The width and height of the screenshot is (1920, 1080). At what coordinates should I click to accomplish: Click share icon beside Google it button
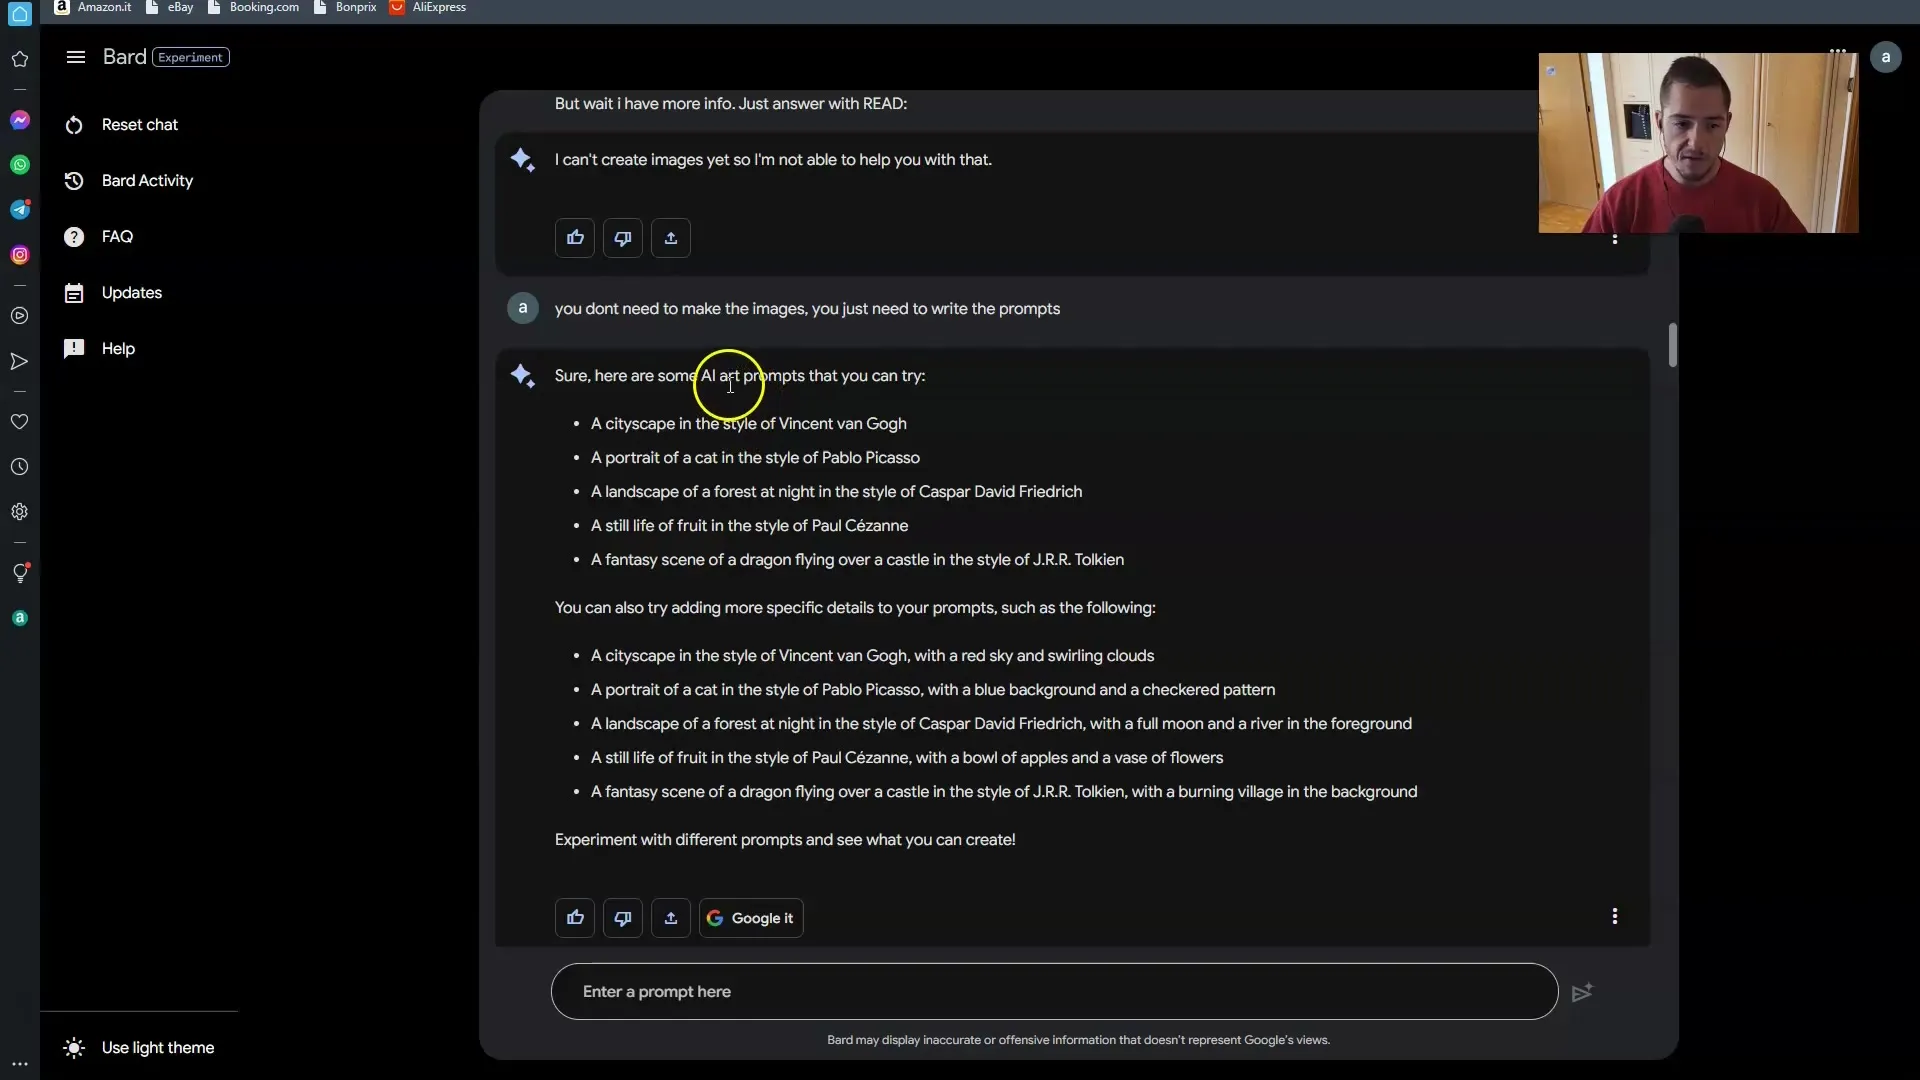[x=671, y=918]
